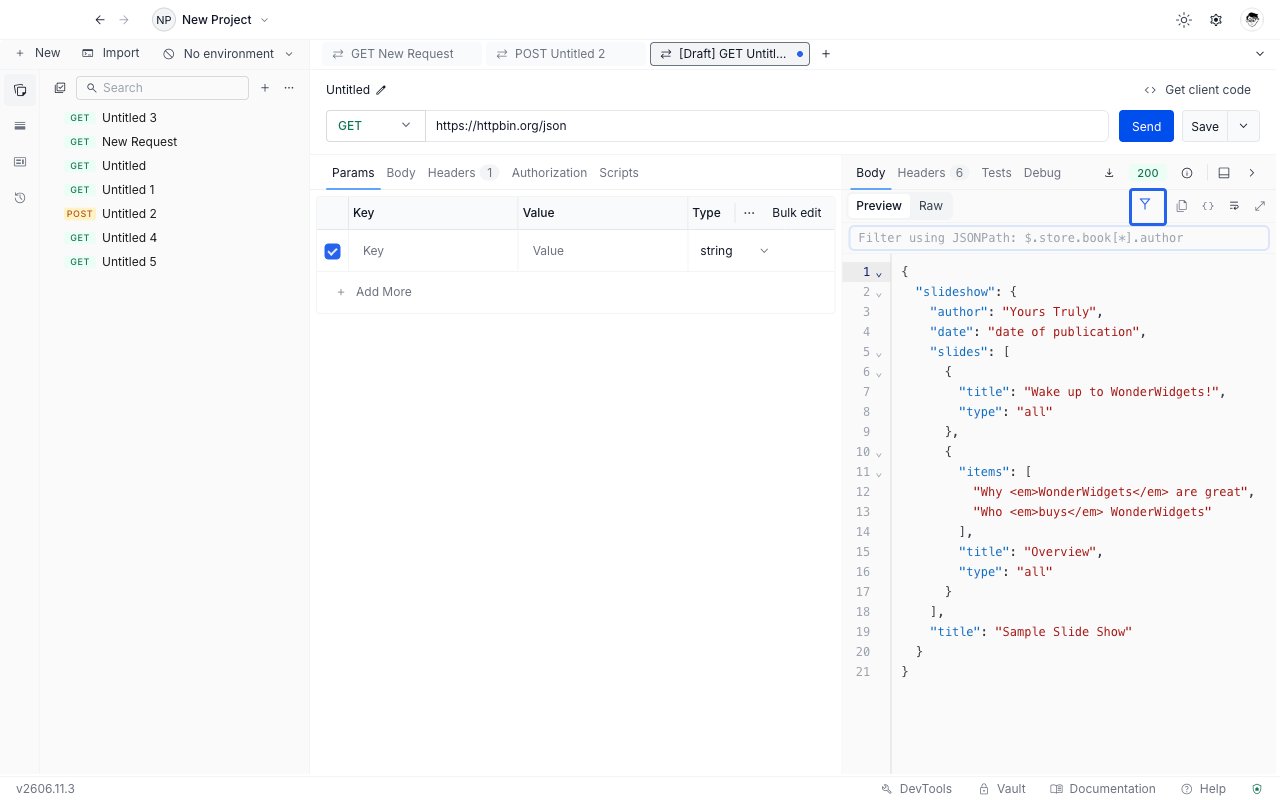Screen dimensions: 1280x800
Task: Open the No environment selector
Action: click(x=229, y=54)
